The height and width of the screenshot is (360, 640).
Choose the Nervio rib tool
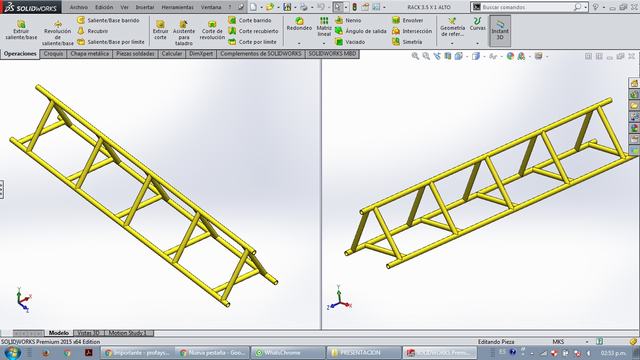(348, 20)
